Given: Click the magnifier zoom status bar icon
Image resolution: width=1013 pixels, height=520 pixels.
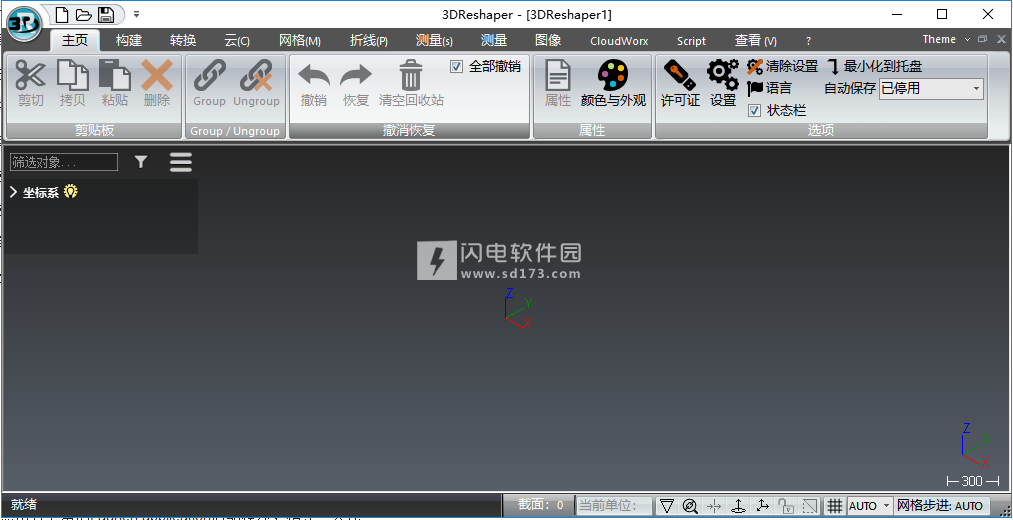Looking at the screenshot, I should tap(690, 506).
